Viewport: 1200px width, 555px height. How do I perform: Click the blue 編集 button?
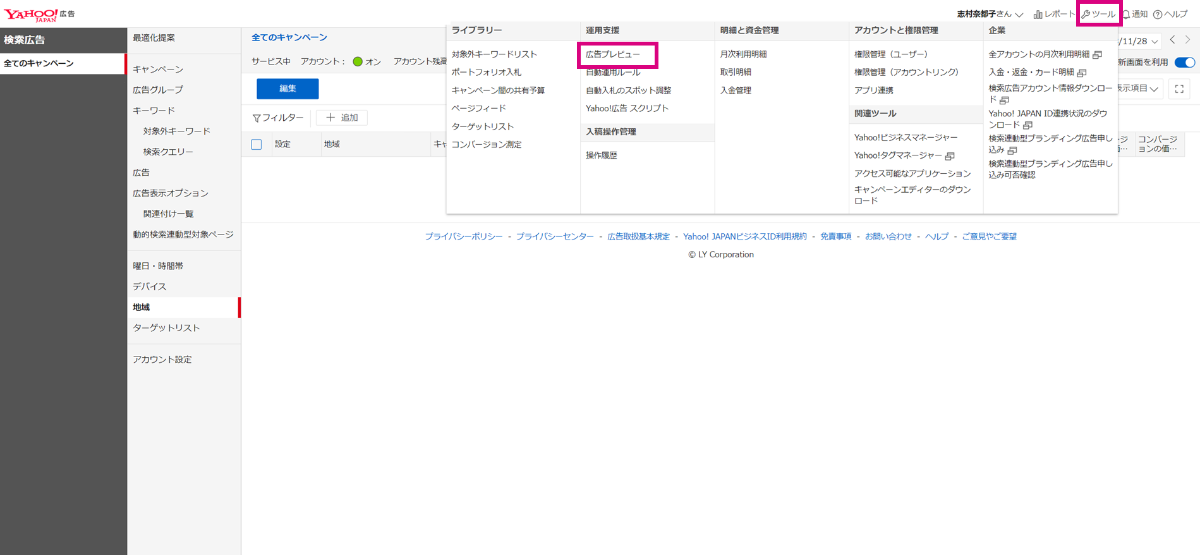(287, 89)
